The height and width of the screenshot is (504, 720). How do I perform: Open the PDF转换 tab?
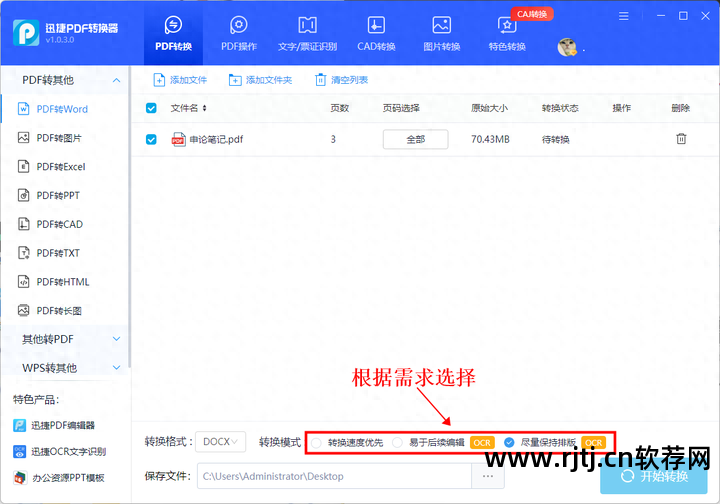(173, 33)
